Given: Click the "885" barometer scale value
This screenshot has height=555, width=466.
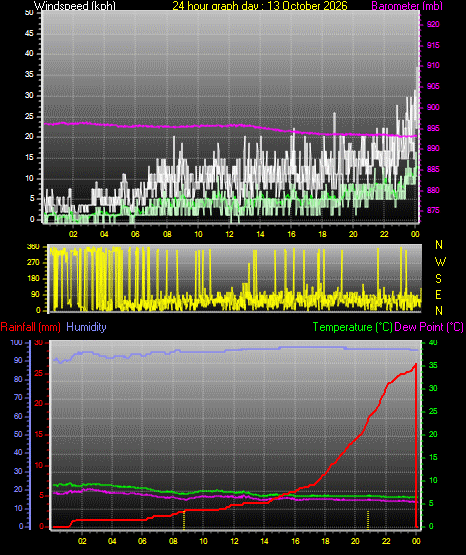Looking at the screenshot, I should [x=433, y=169].
